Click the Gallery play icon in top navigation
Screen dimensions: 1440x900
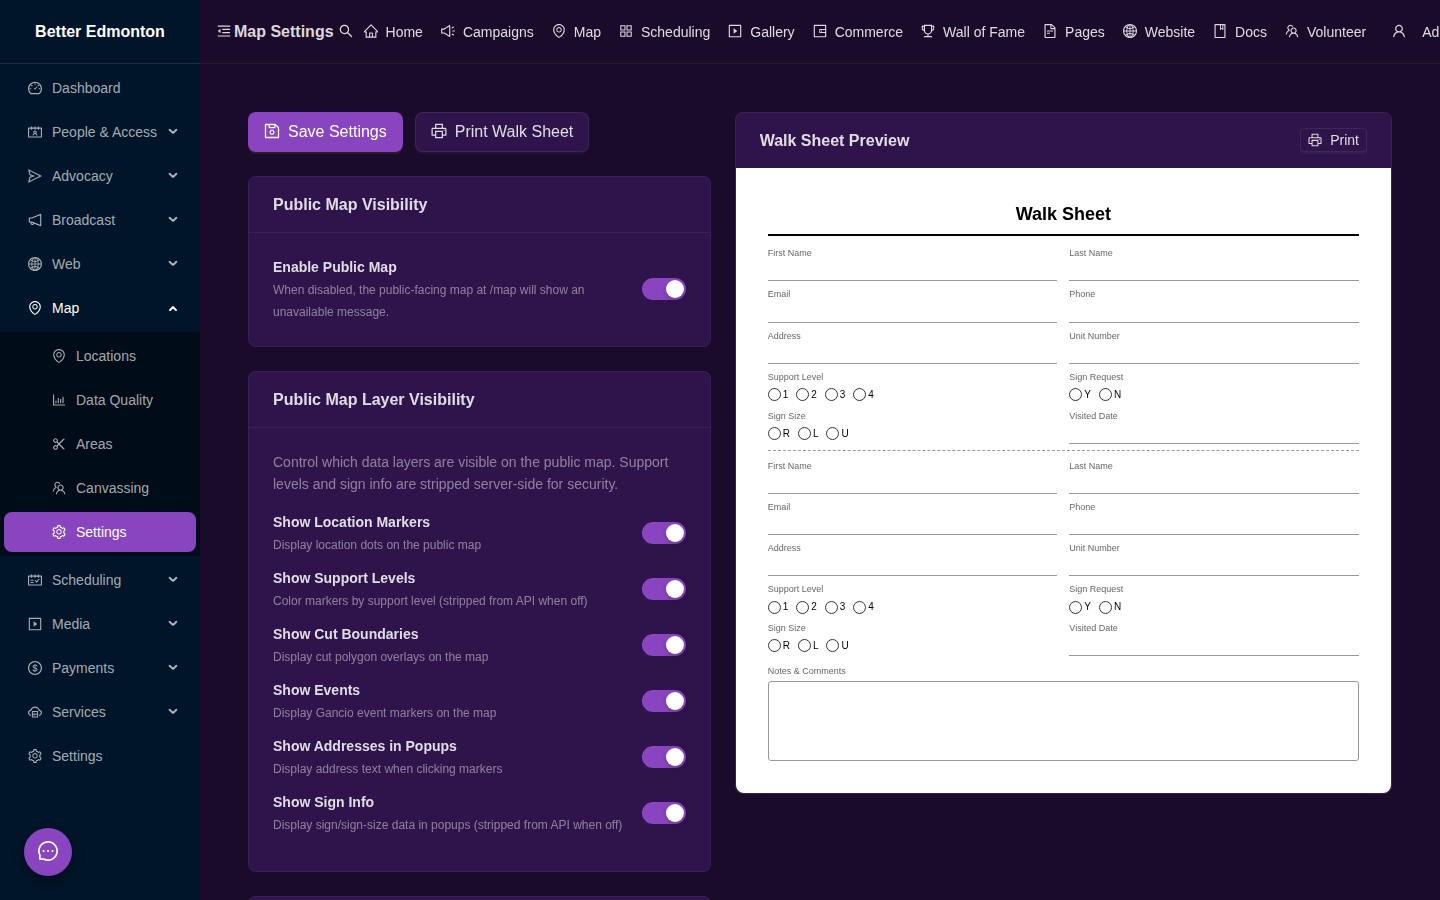[735, 31]
